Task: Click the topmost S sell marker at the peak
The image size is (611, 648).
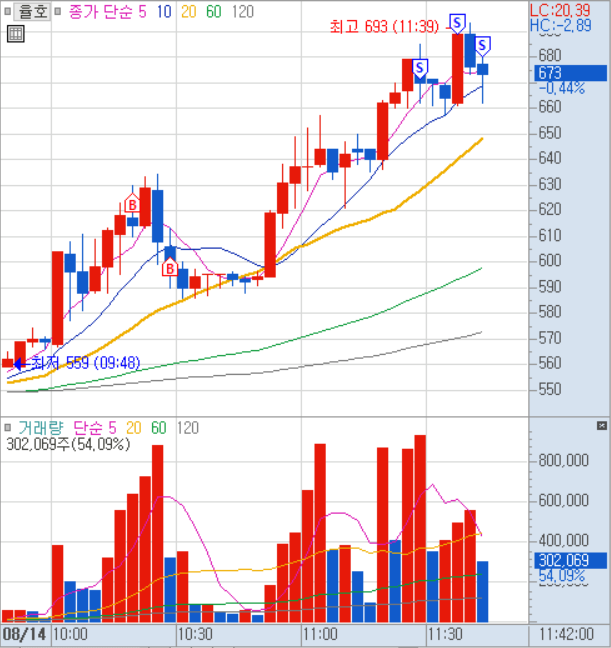Action: click(x=458, y=22)
